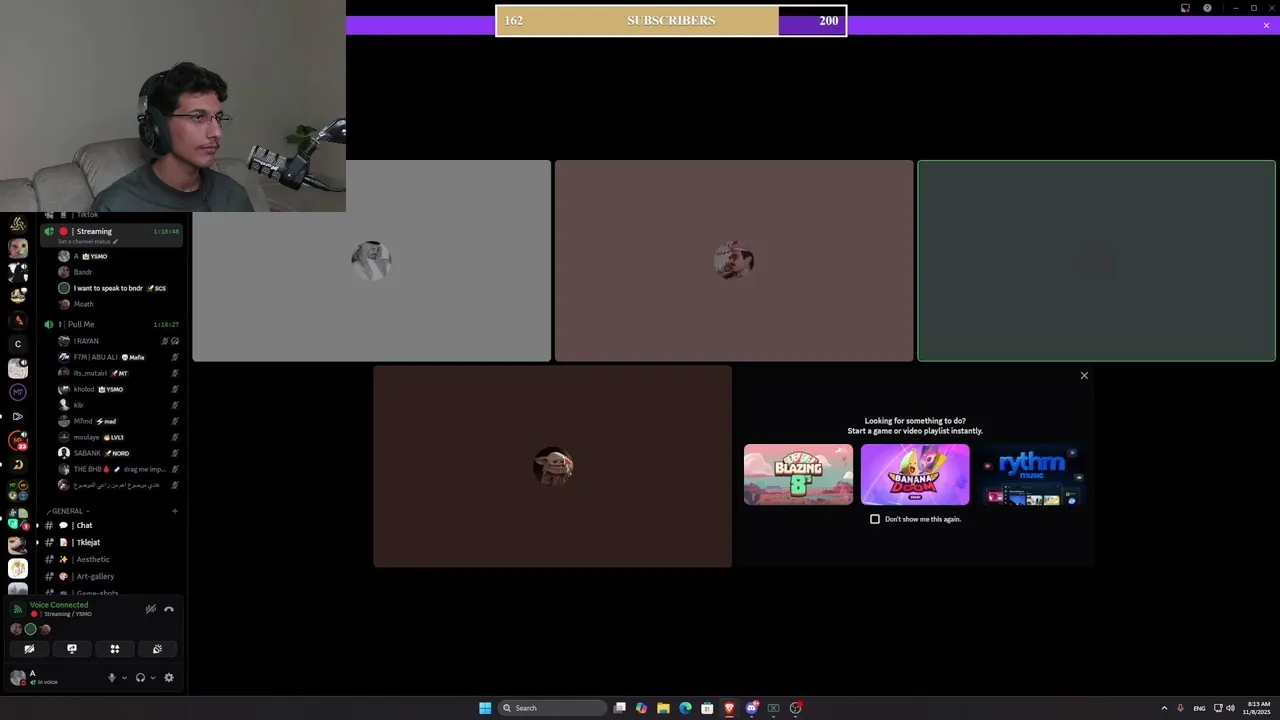Click the muted mic icon next to RAYAN
1280x720 pixels.
(x=166, y=341)
